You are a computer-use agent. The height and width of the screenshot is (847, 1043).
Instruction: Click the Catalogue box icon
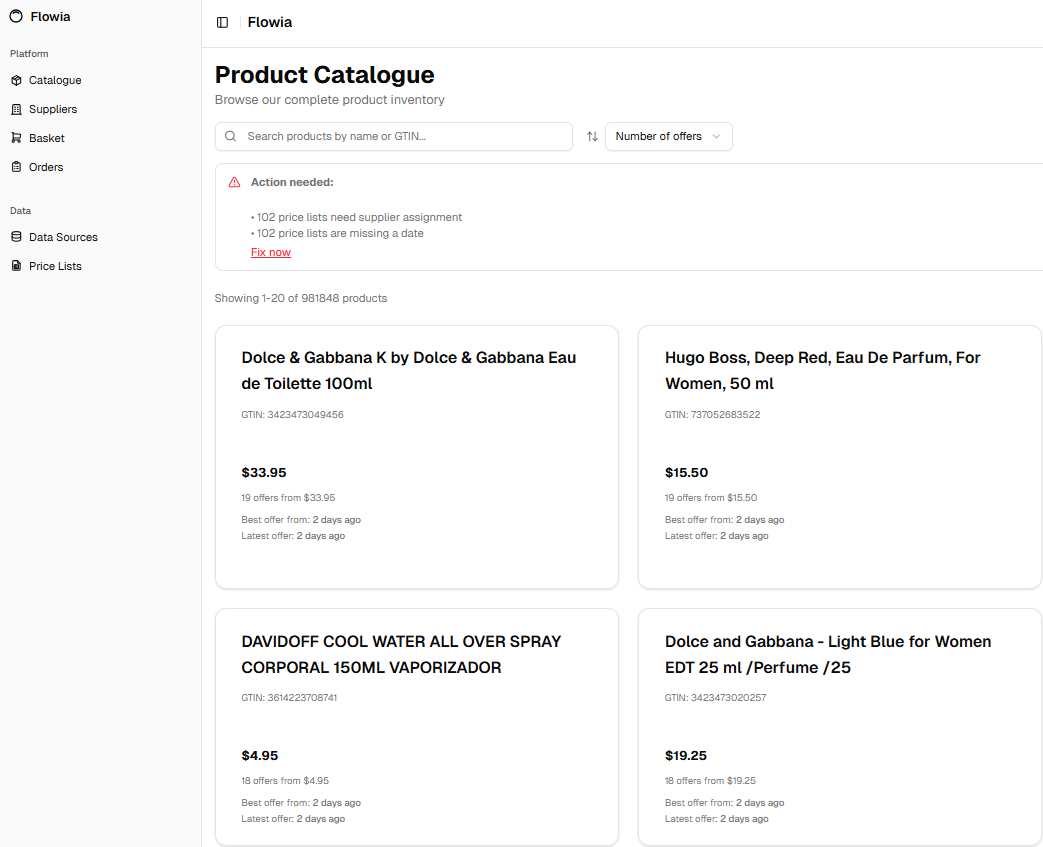point(17,81)
